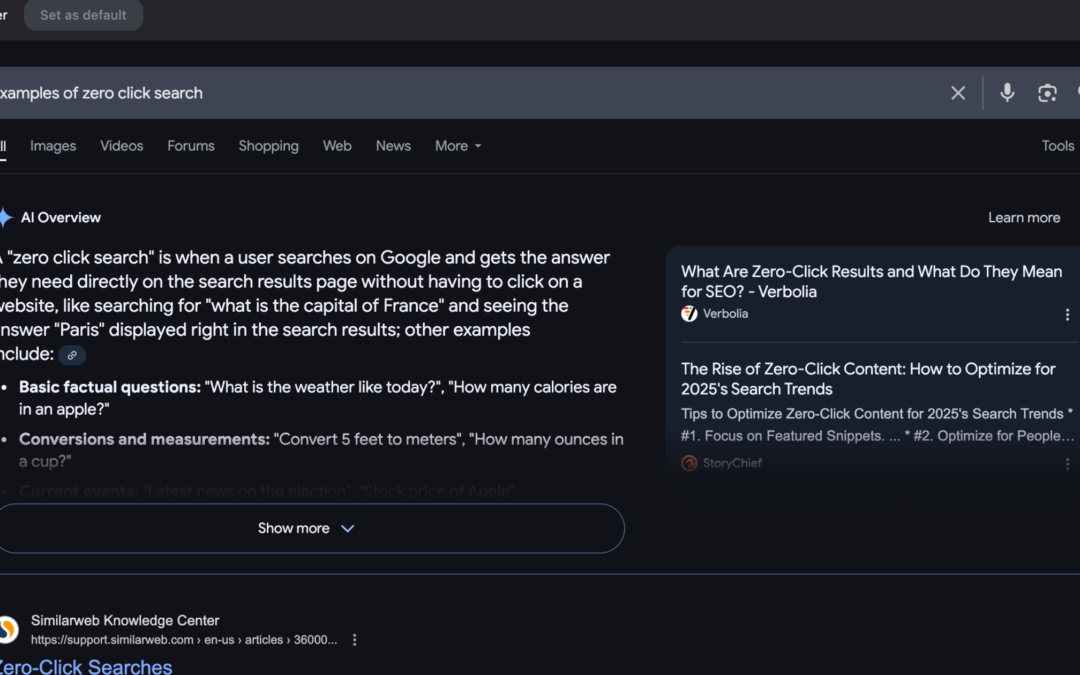The image size is (1080, 675).
Task: Click the Similarweb favicon logo
Action: [8, 630]
